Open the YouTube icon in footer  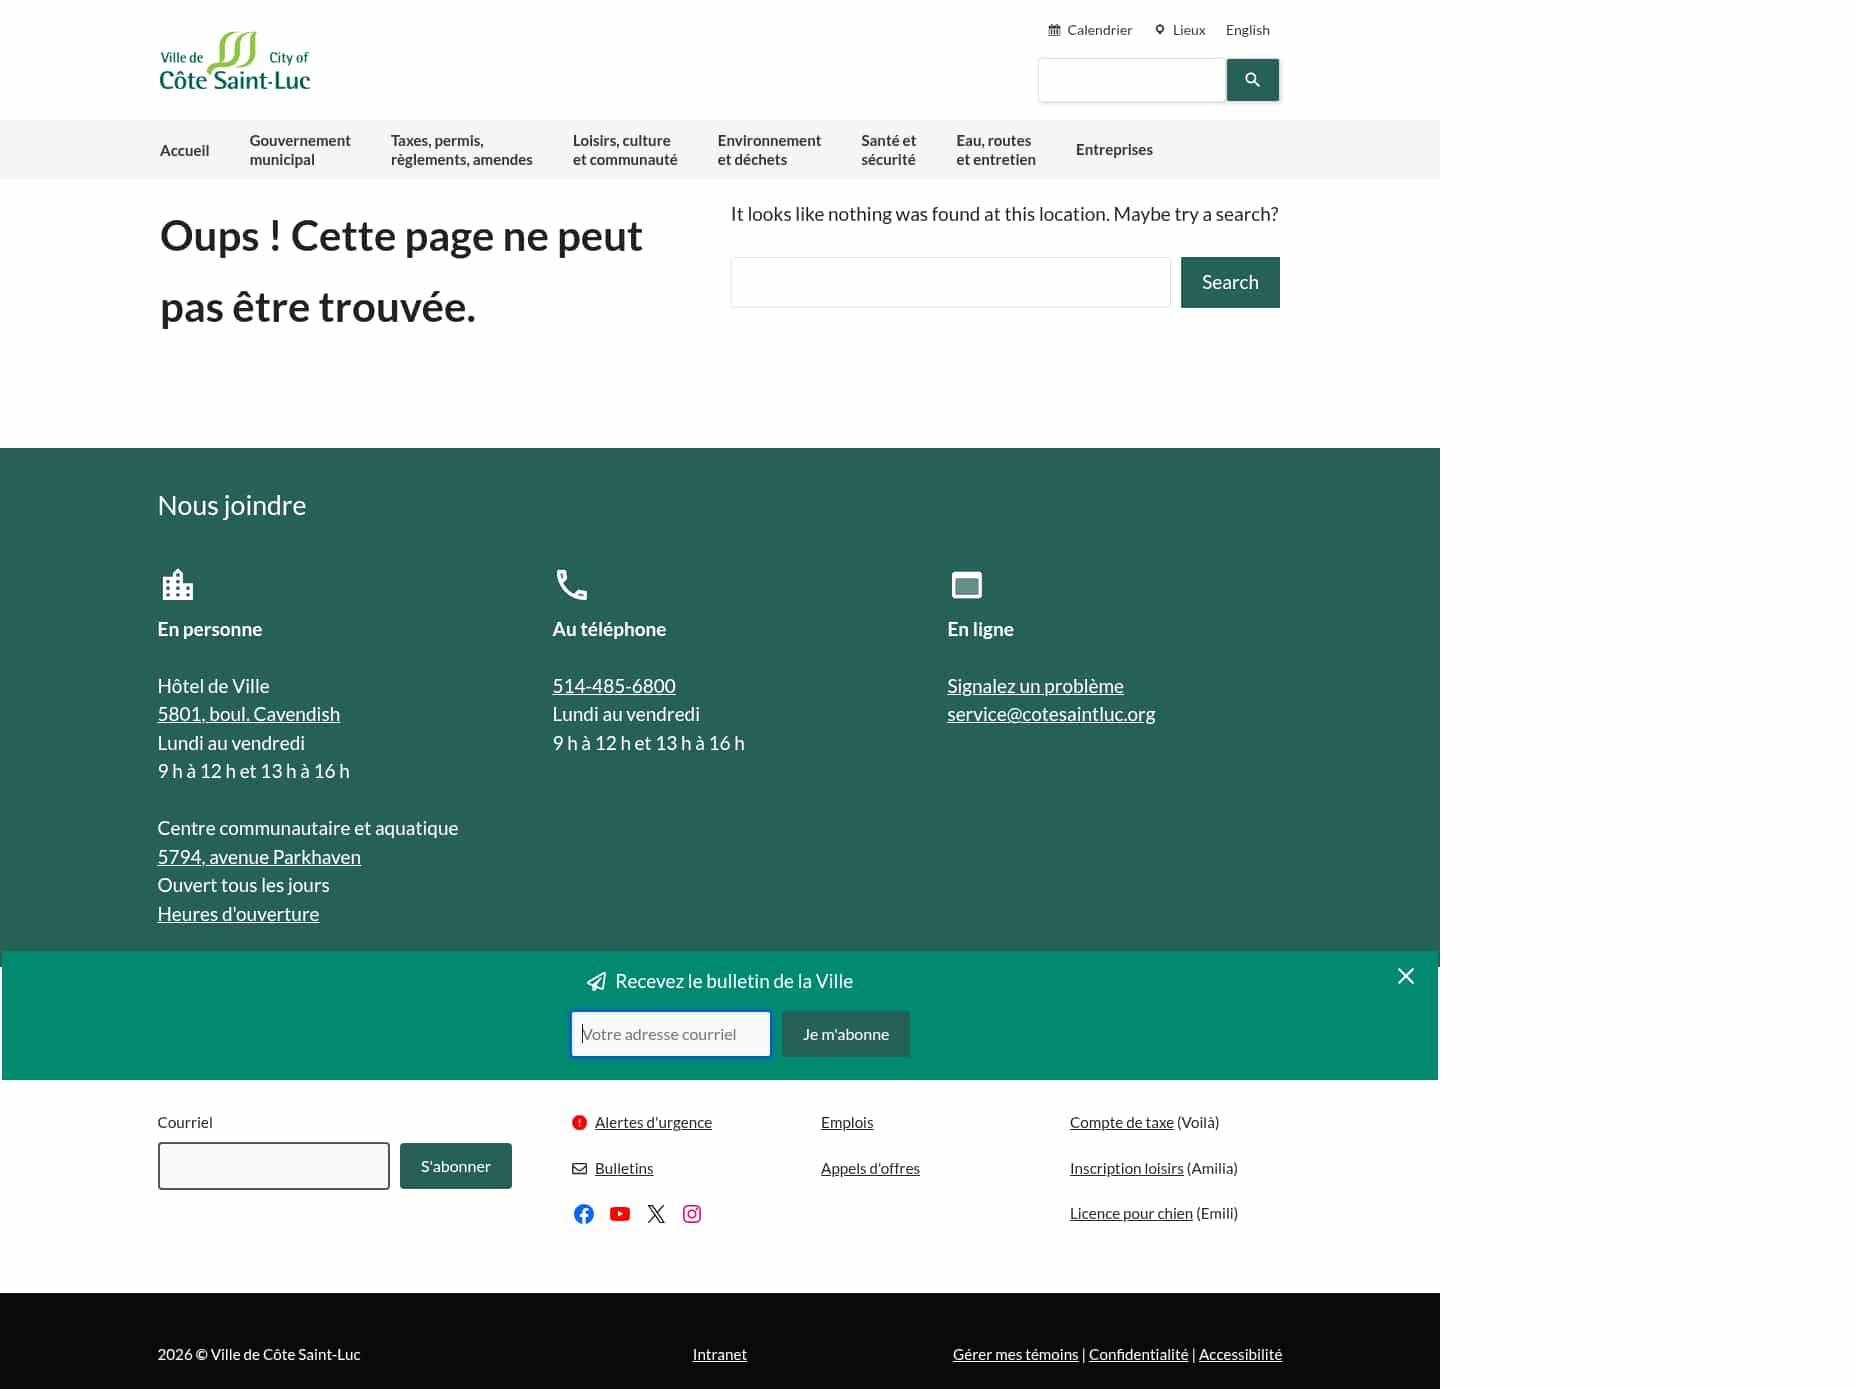tap(619, 1214)
